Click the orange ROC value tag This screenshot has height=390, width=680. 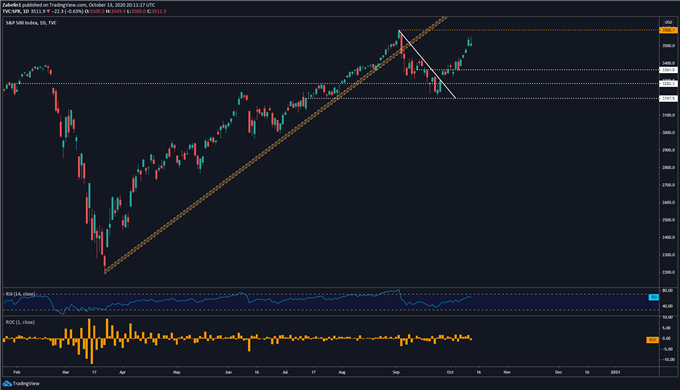click(x=653, y=340)
